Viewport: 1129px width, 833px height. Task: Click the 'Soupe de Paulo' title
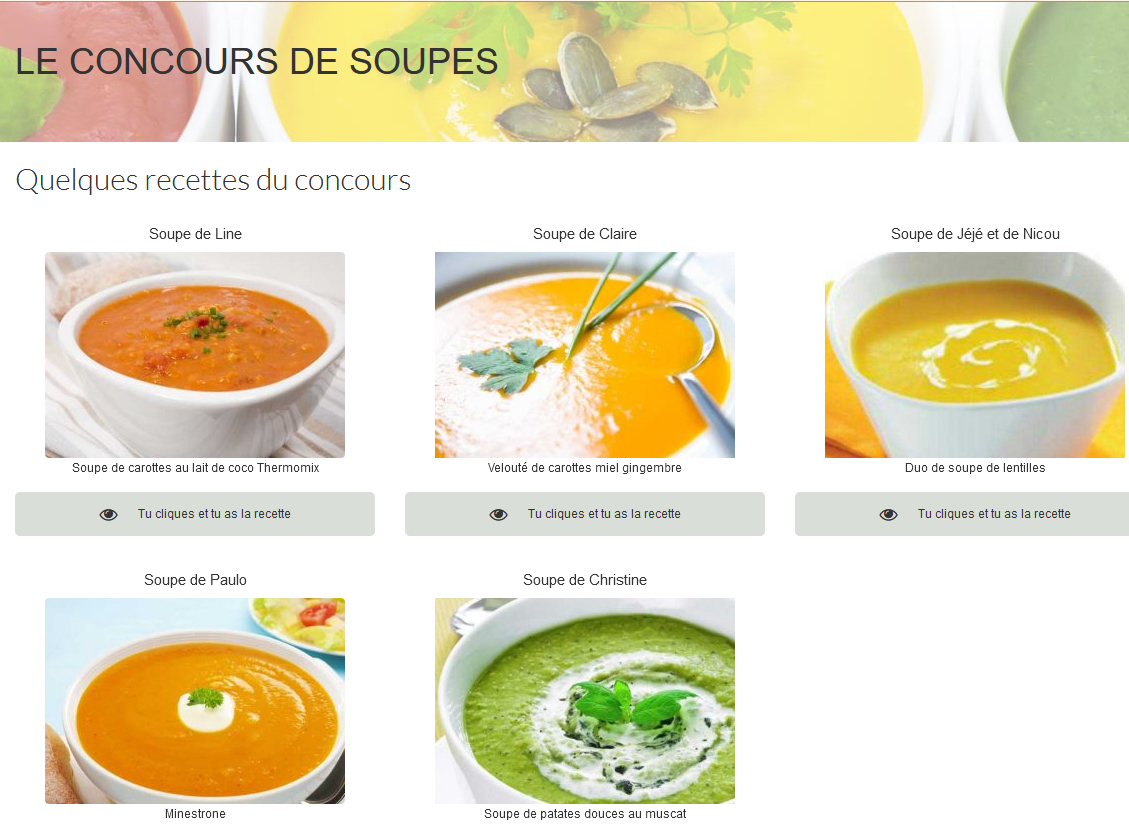[x=195, y=580]
